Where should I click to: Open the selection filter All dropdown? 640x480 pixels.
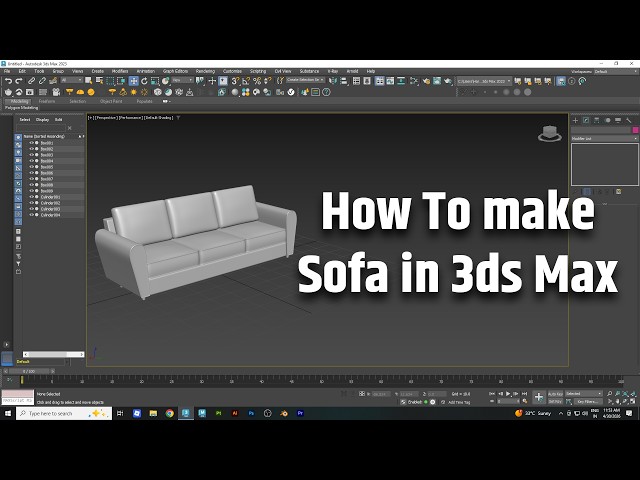[72, 80]
